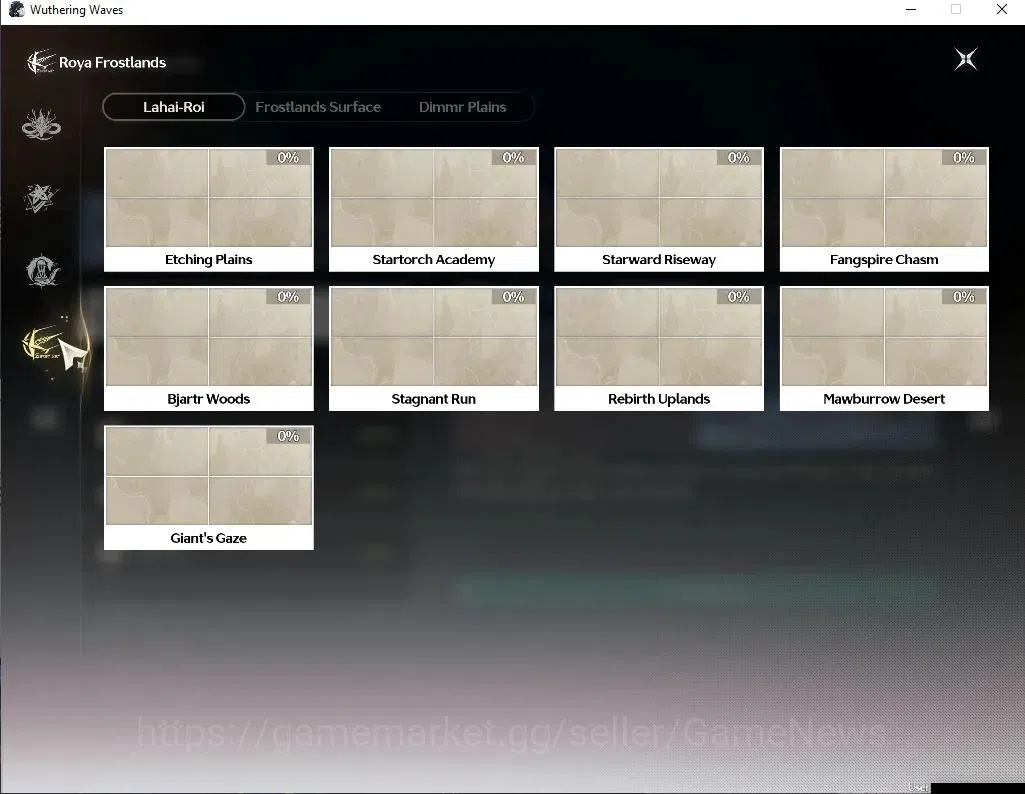Open the Starward Riseway map card
This screenshot has width=1025, height=794.
tap(659, 209)
